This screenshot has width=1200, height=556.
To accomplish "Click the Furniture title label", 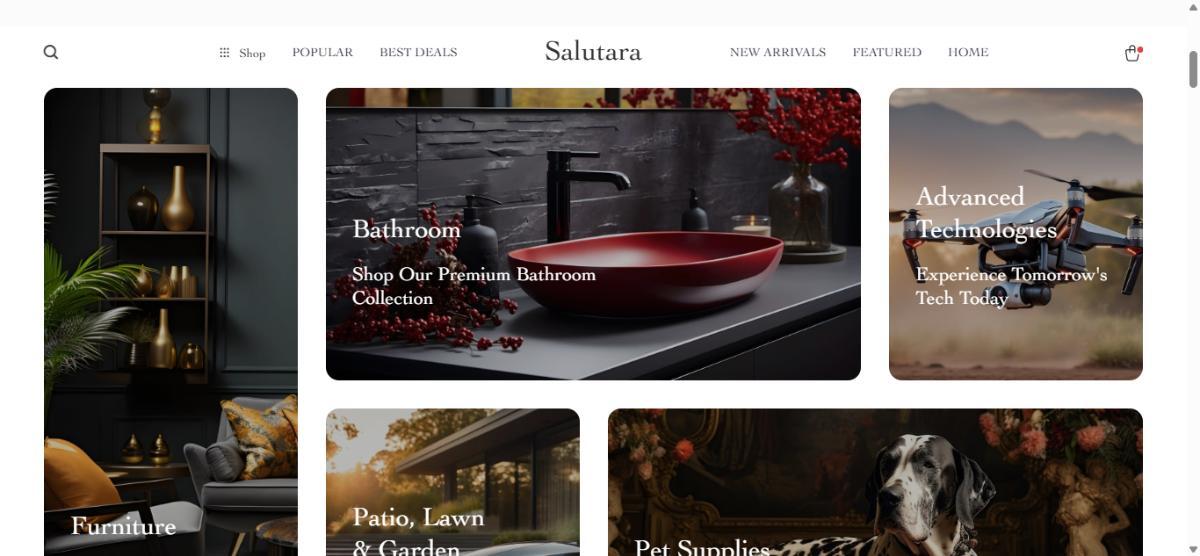I will [x=123, y=526].
